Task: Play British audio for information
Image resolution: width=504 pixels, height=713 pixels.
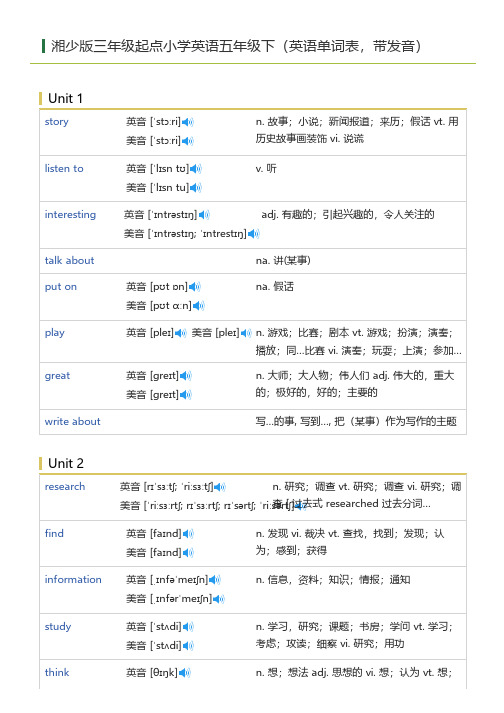Action: [x=215, y=580]
